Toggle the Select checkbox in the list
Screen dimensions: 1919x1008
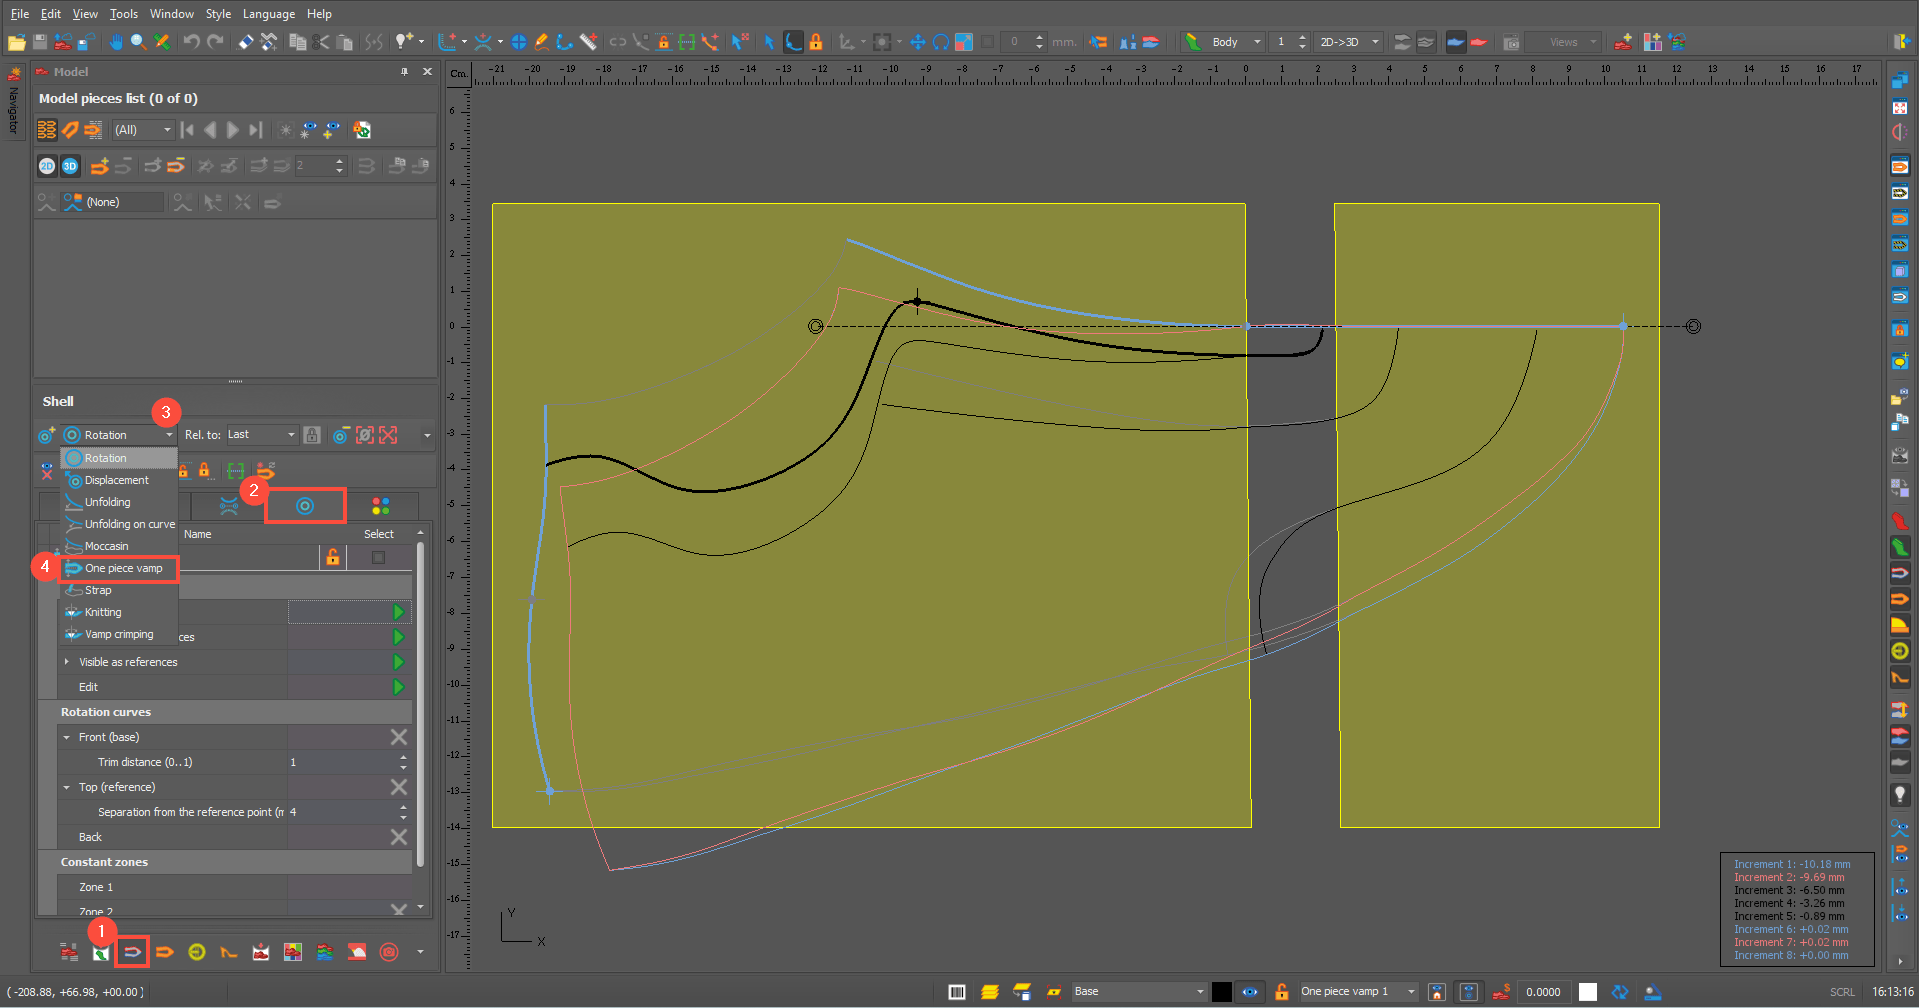point(378,557)
